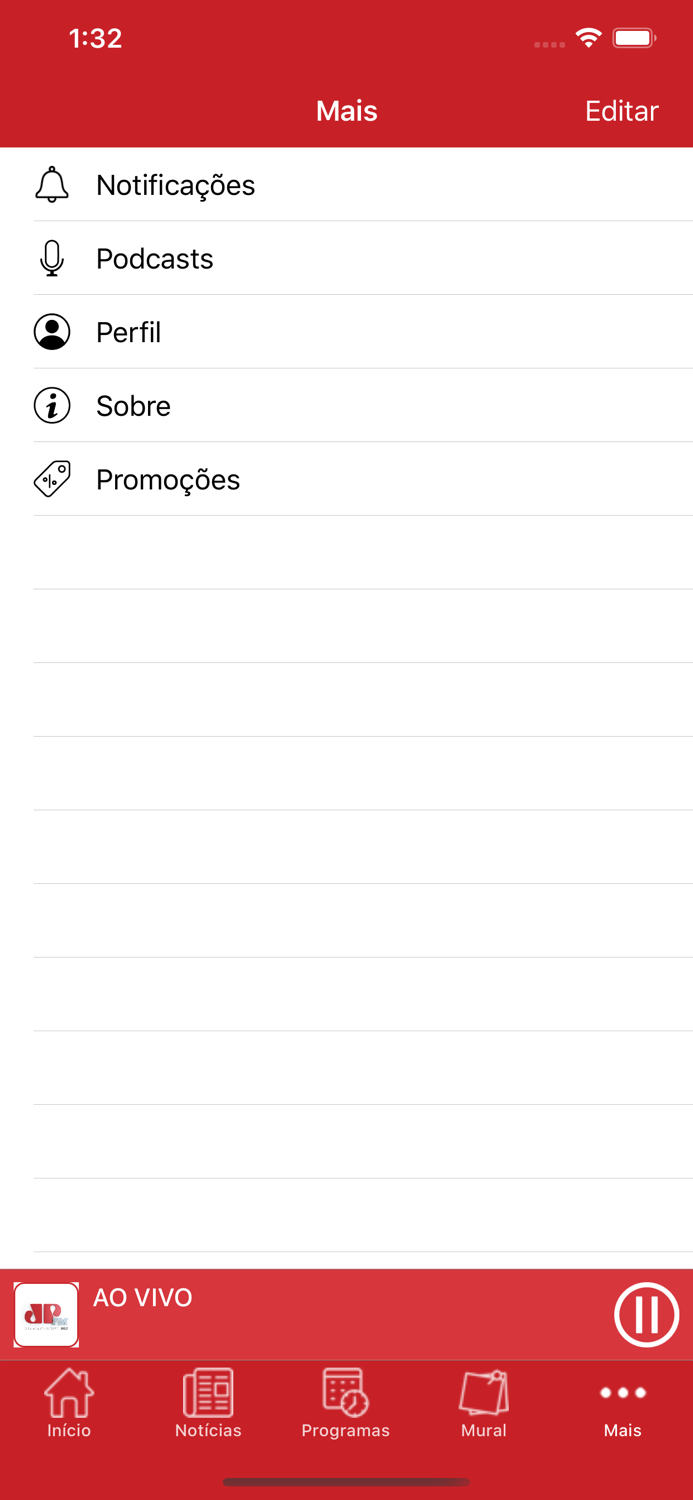This screenshot has height=1500, width=693.
Task: Tap the Wi-Fi status icon
Action: (588, 39)
